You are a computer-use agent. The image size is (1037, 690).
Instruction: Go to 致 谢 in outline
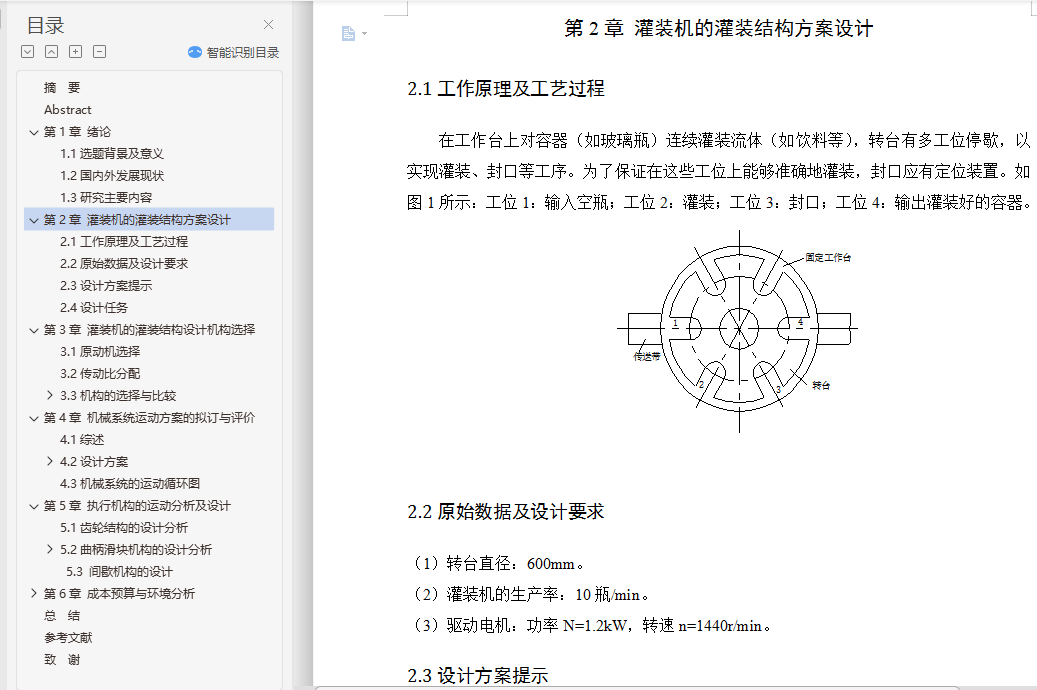point(62,660)
